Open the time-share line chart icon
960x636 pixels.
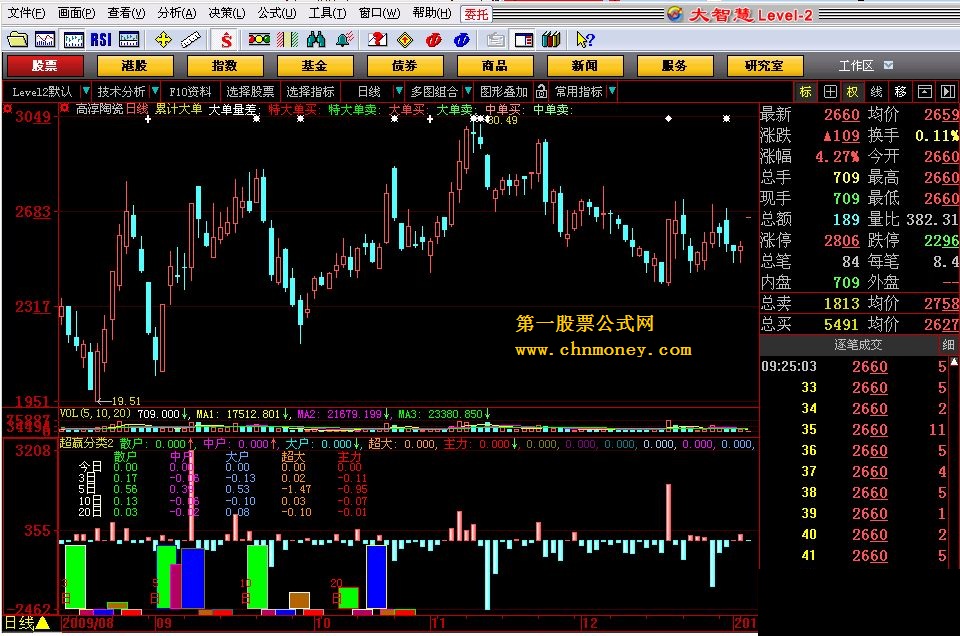45,40
